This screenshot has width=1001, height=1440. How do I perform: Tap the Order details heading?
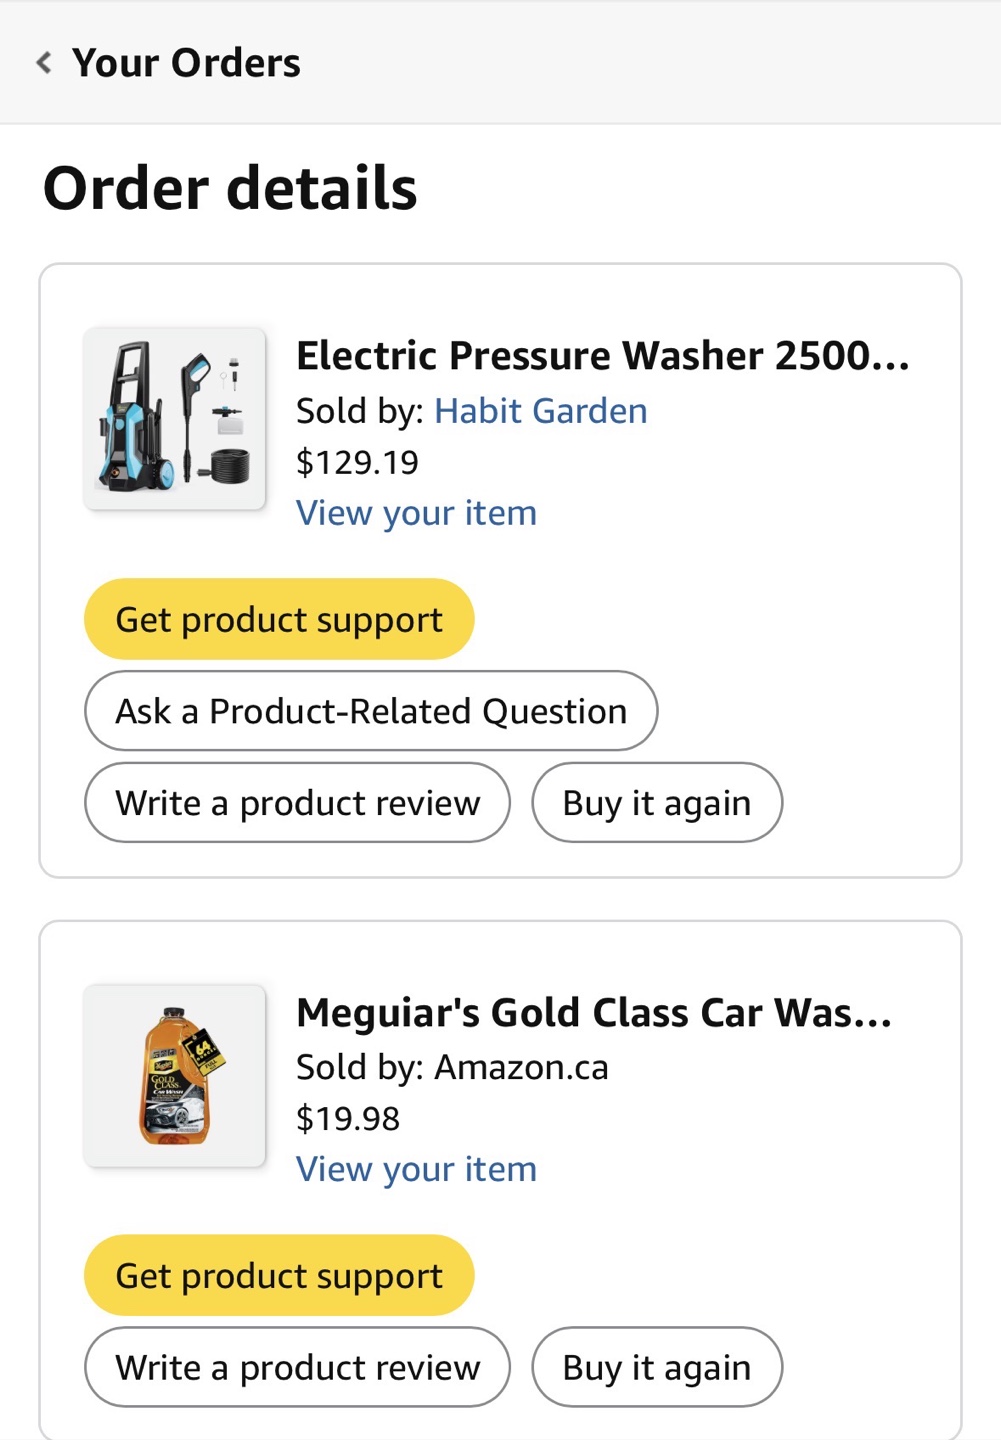click(x=230, y=188)
